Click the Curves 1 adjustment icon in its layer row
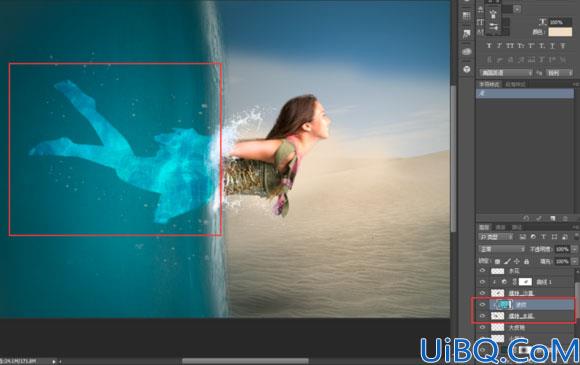This screenshot has height=365, width=580. click(504, 282)
